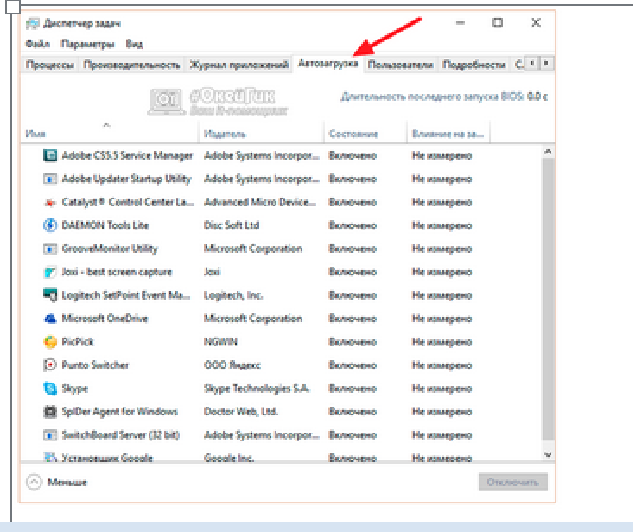The width and height of the screenshot is (633, 532).
Task: Click the Skype icon
Action: point(50,388)
